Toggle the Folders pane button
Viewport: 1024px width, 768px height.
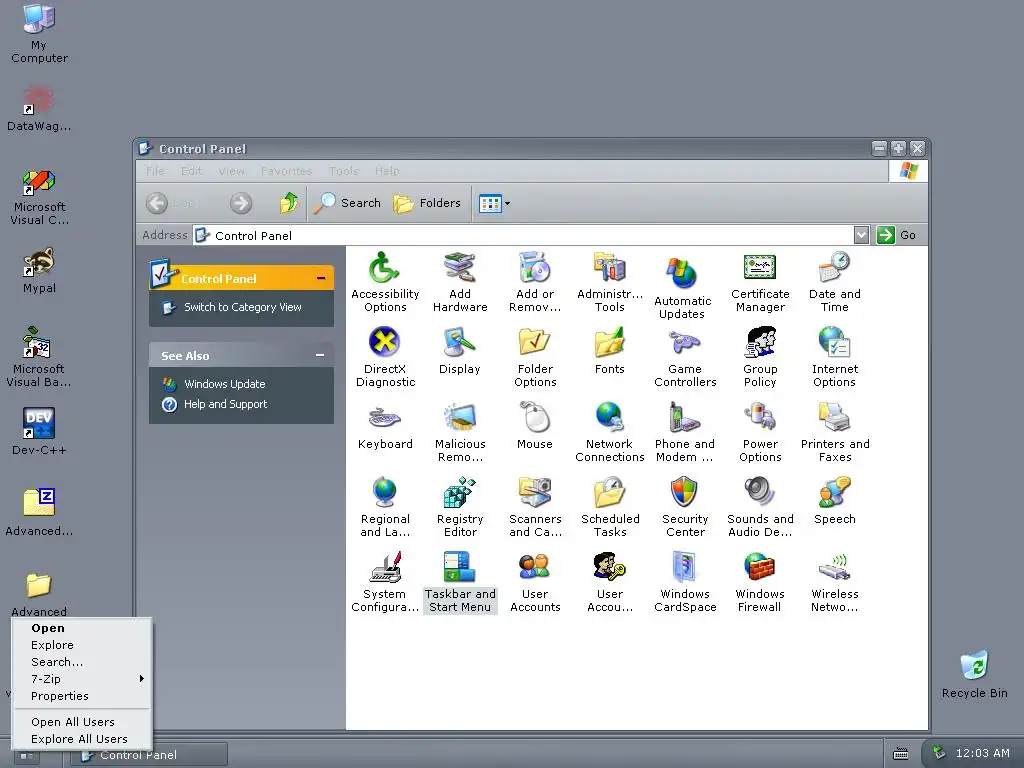(427, 203)
